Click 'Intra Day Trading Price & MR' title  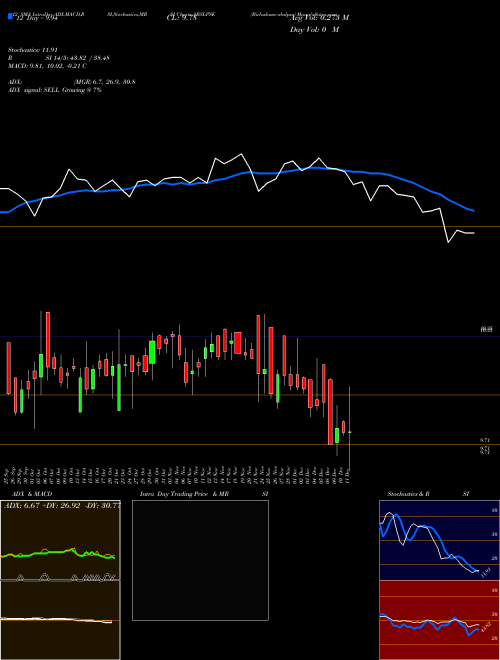click(x=184, y=494)
